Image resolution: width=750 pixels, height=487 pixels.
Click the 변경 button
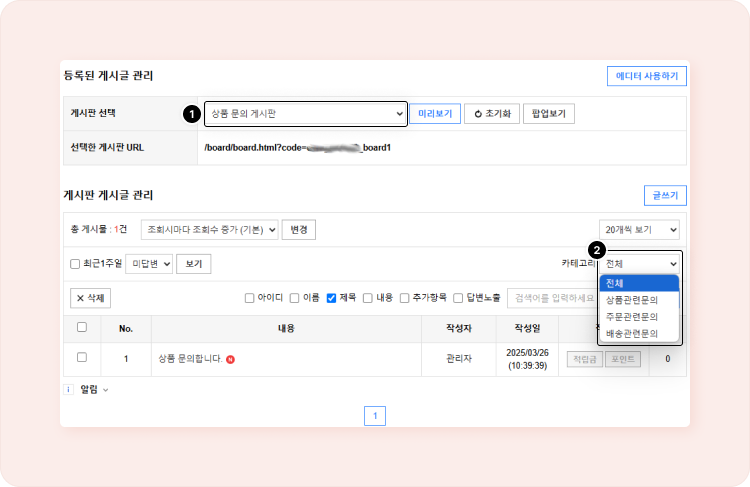click(298, 230)
